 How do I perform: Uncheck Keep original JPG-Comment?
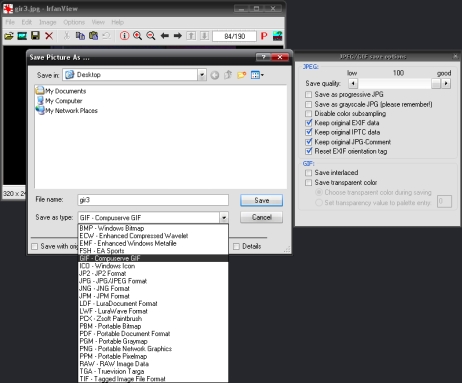tap(309, 142)
